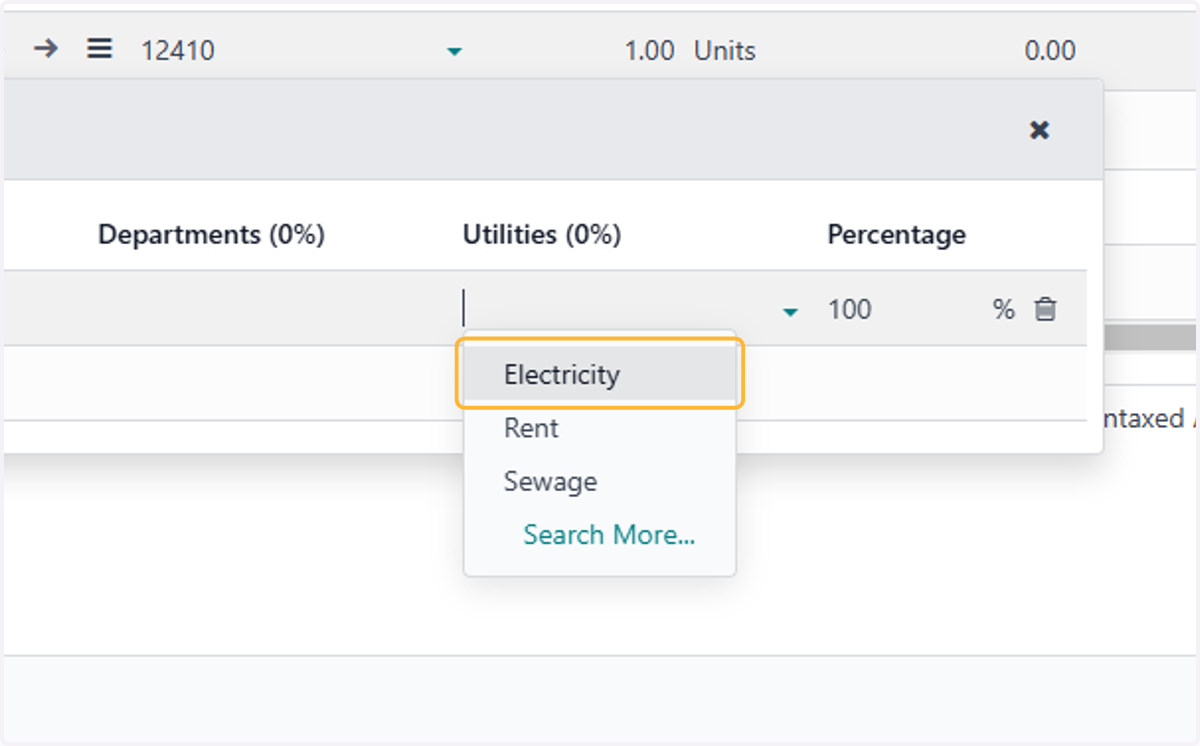
Task: Click the right arrow icon before 12410
Action: tap(45, 48)
